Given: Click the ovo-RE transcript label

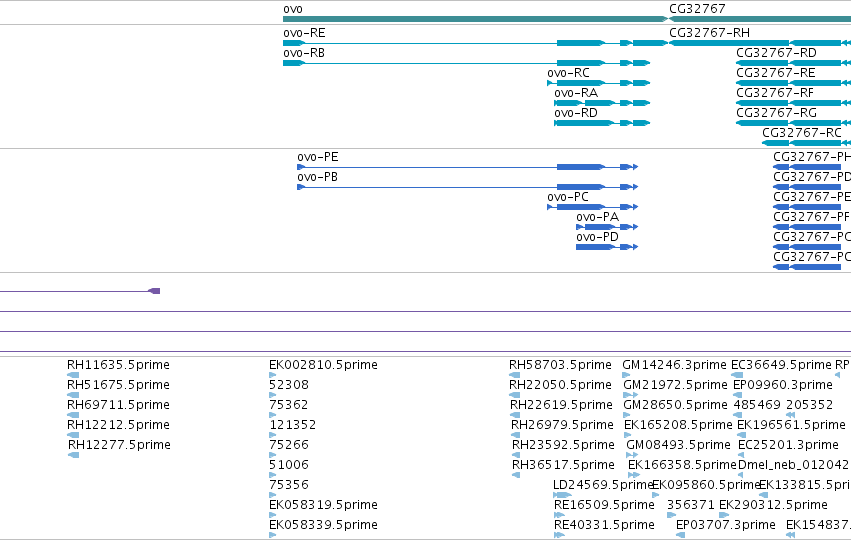Looking at the screenshot, I should pos(304,33).
